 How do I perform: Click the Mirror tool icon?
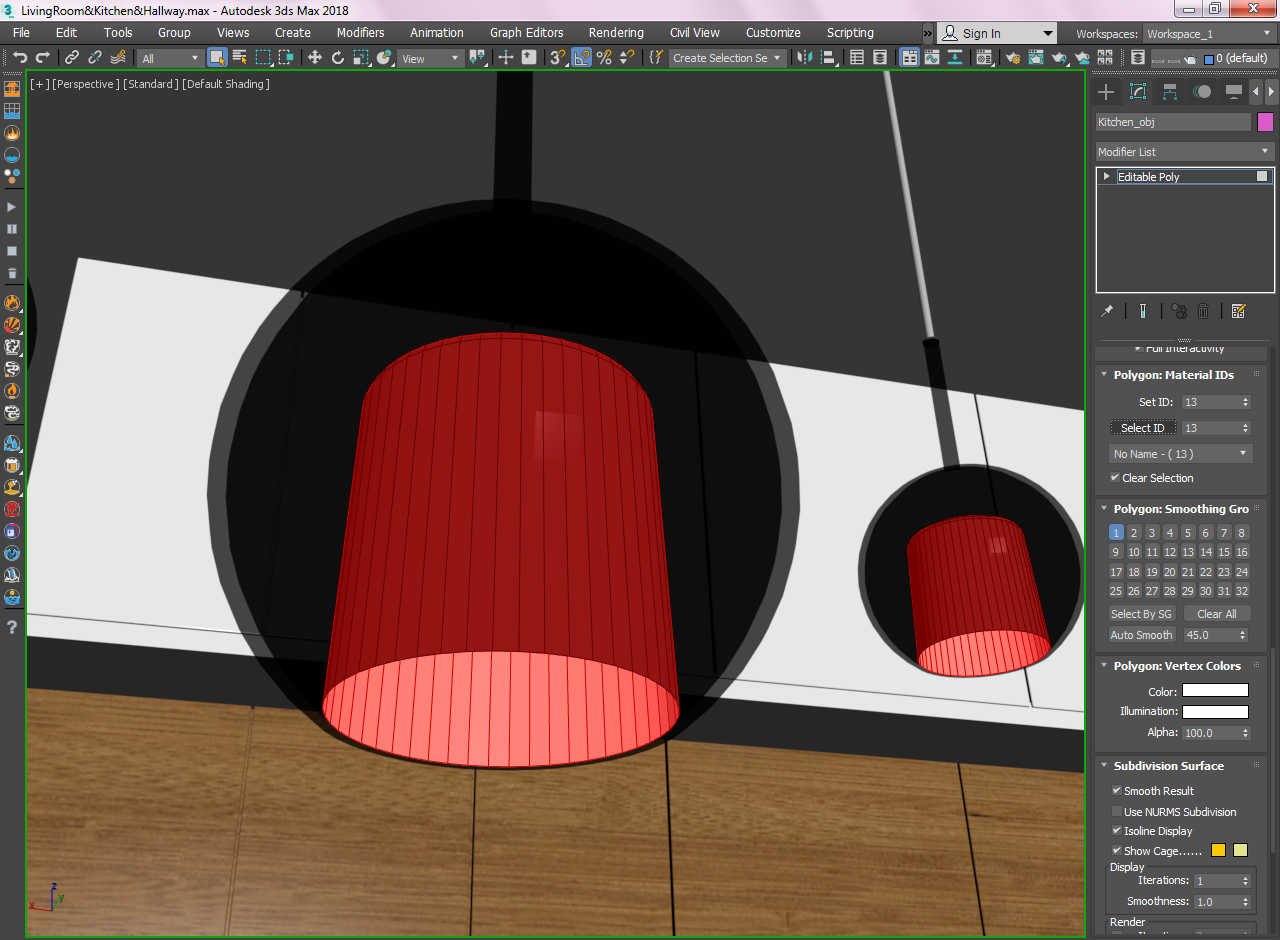tap(804, 58)
